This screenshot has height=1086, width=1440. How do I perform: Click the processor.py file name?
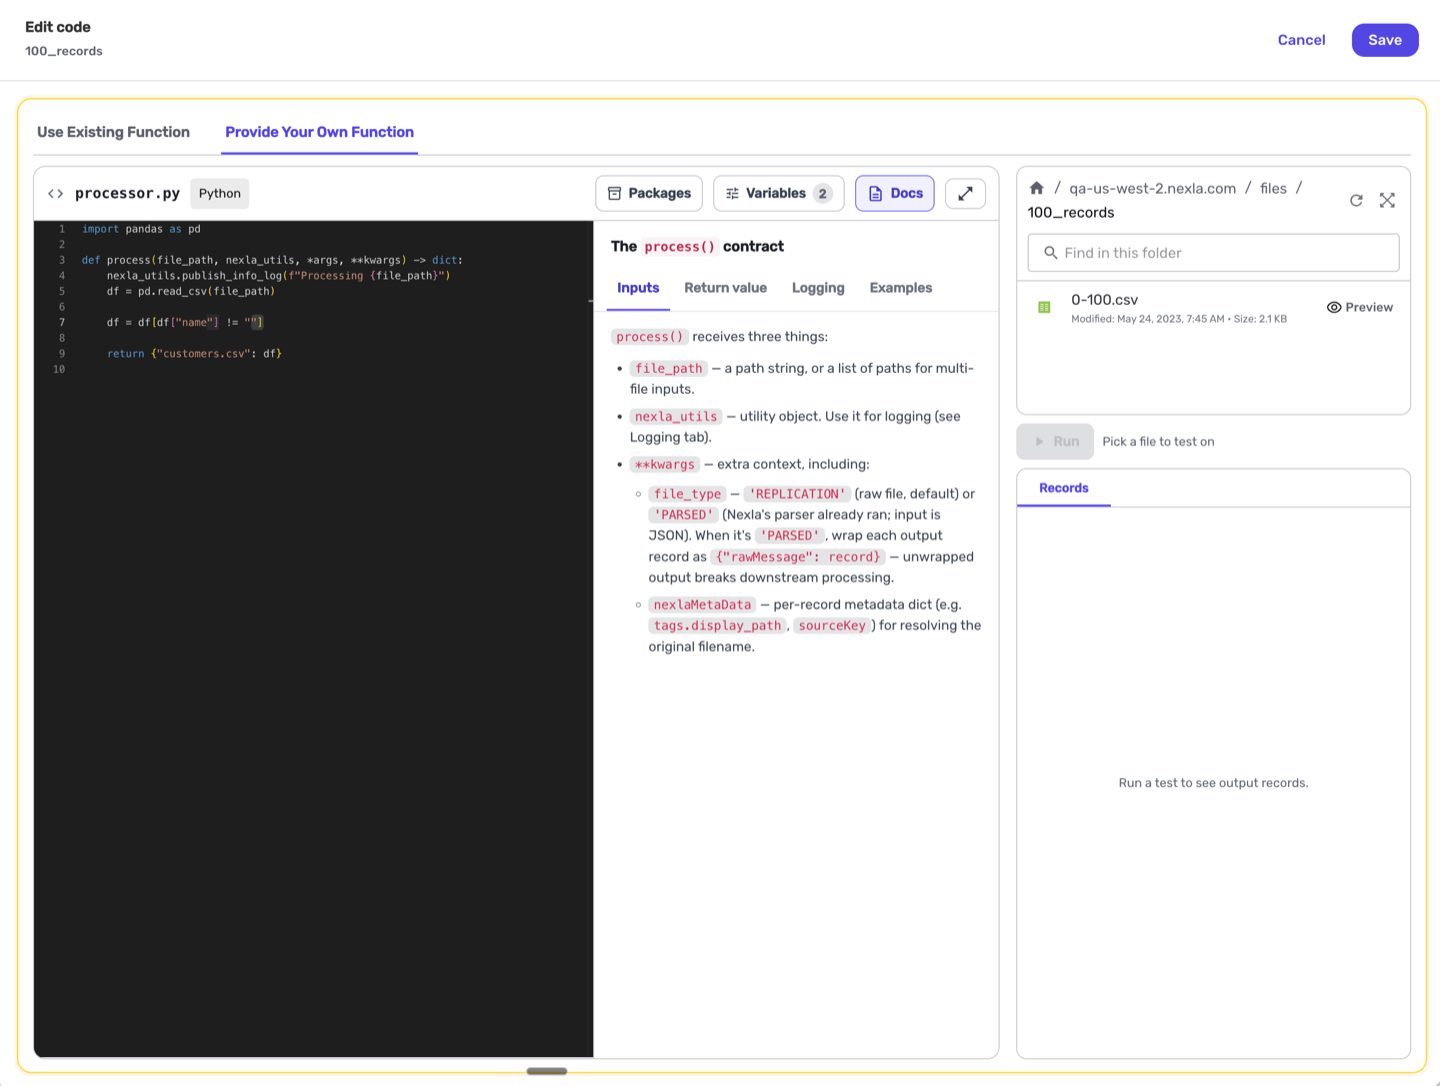click(127, 193)
